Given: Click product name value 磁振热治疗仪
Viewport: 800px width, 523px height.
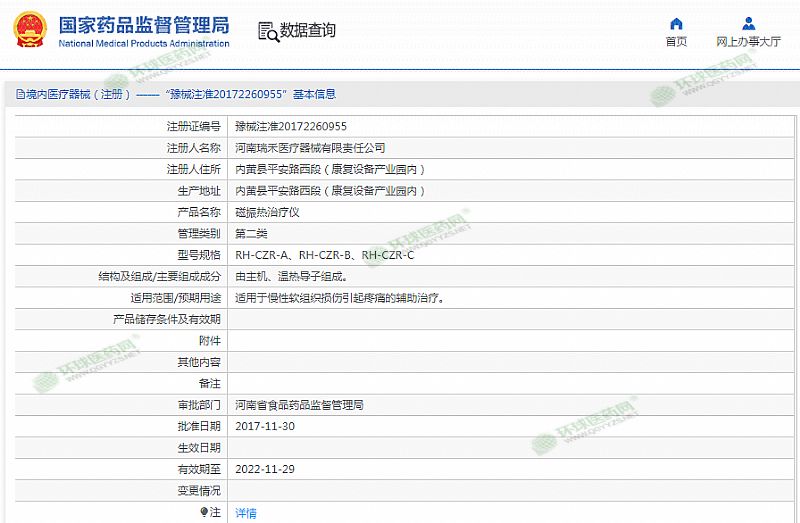Looking at the screenshot, I should 267,212.
